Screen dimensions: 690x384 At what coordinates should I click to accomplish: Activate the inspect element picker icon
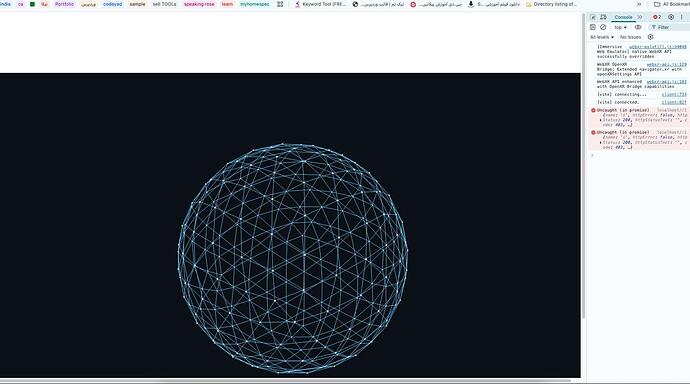click(593, 17)
